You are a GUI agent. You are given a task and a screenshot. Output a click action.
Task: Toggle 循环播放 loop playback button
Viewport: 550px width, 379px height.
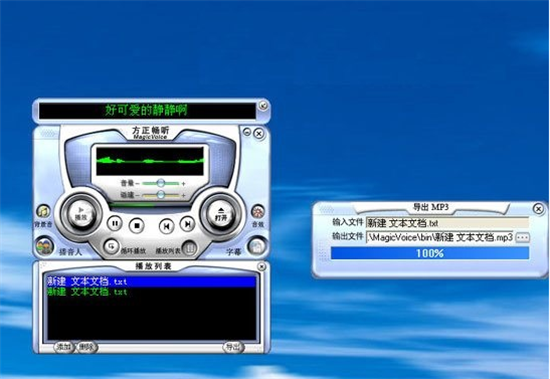coord(111,246)
